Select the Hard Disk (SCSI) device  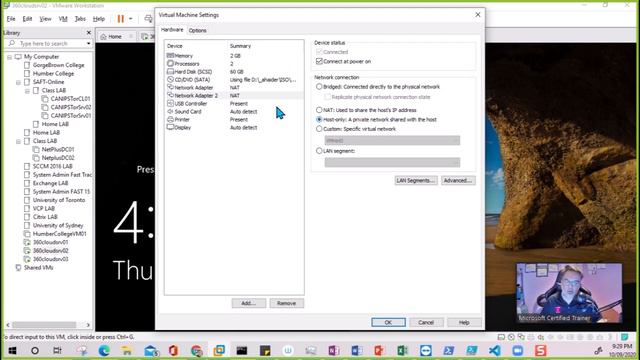point(234,71)
